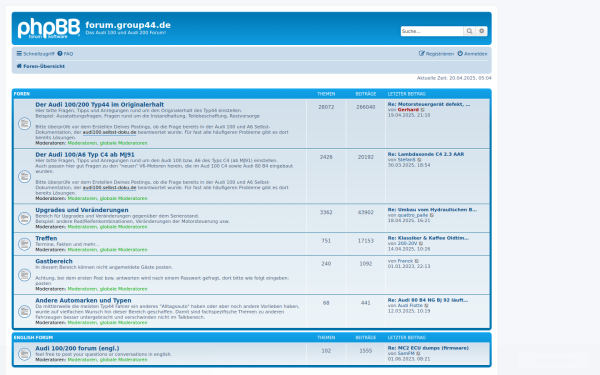Jump to latest post icon next to SamFM
The image size is (600, 375).
coord(418,354)
